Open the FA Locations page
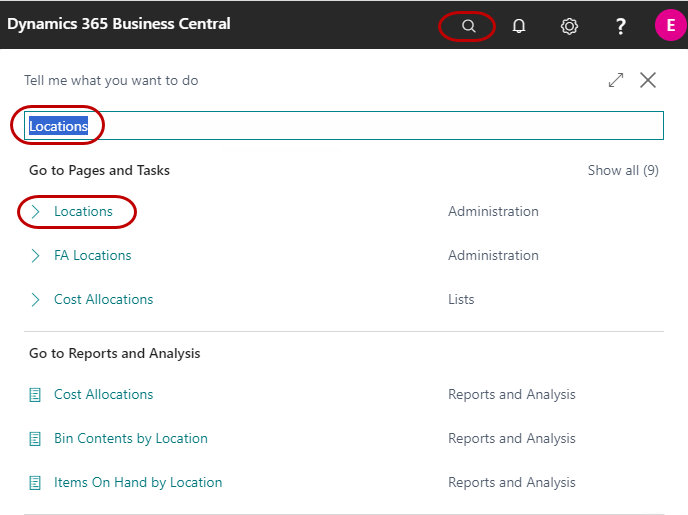 point(92,256)
